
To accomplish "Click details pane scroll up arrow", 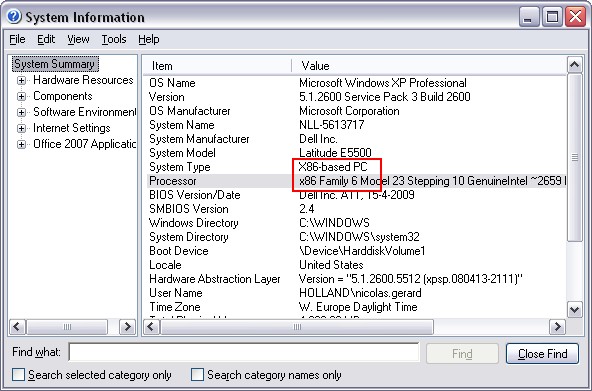I will (x=575, y=65).
